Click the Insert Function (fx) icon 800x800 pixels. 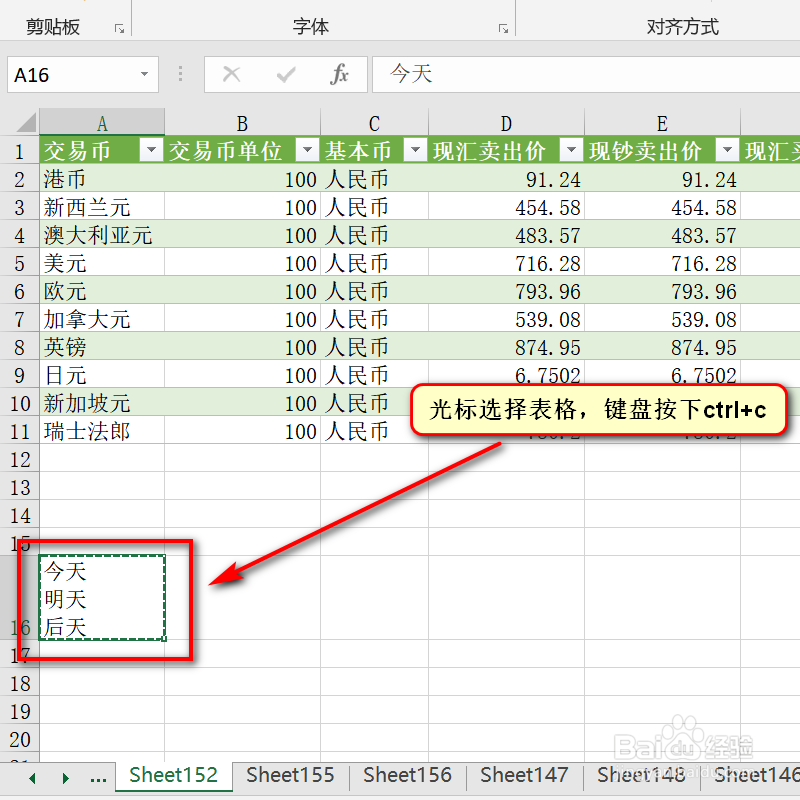[338, 74]
